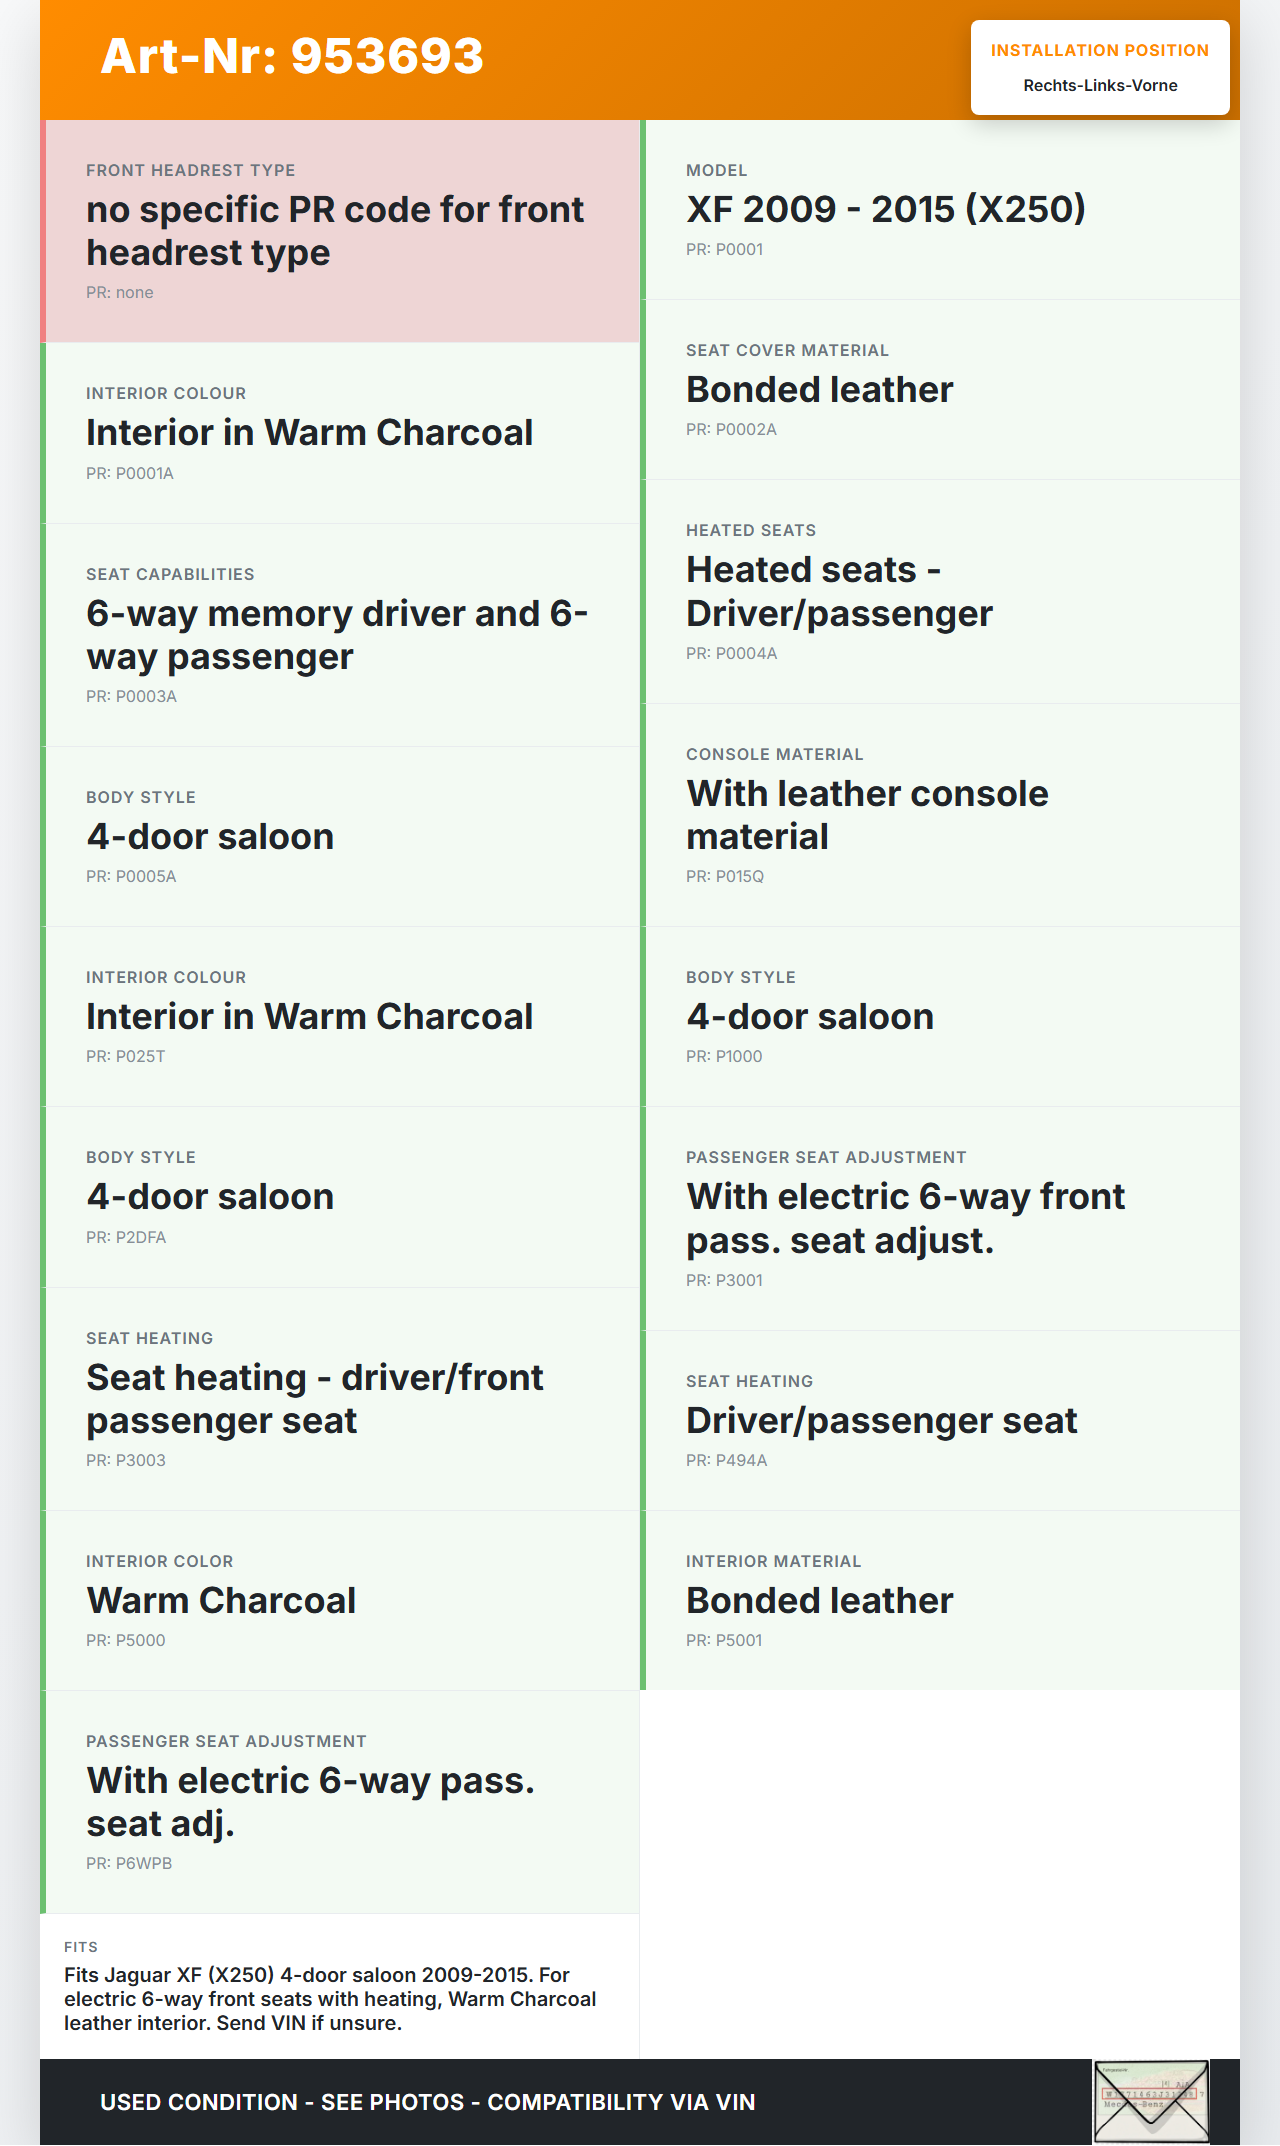Select the red Front Headrest Type card

[x=340, y=231]
